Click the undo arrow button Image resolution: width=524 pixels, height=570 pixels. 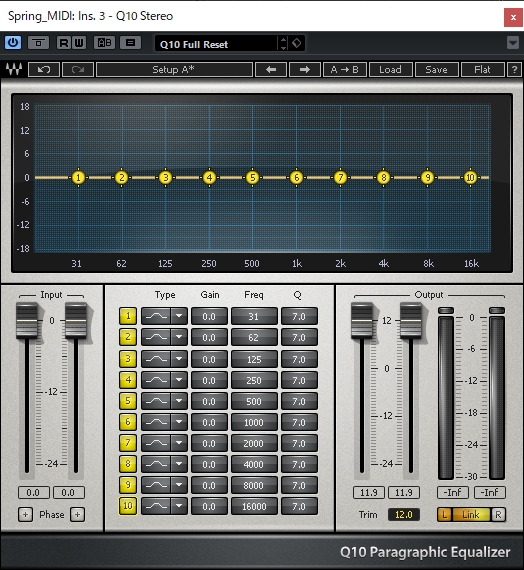click(x=44, y=69)
